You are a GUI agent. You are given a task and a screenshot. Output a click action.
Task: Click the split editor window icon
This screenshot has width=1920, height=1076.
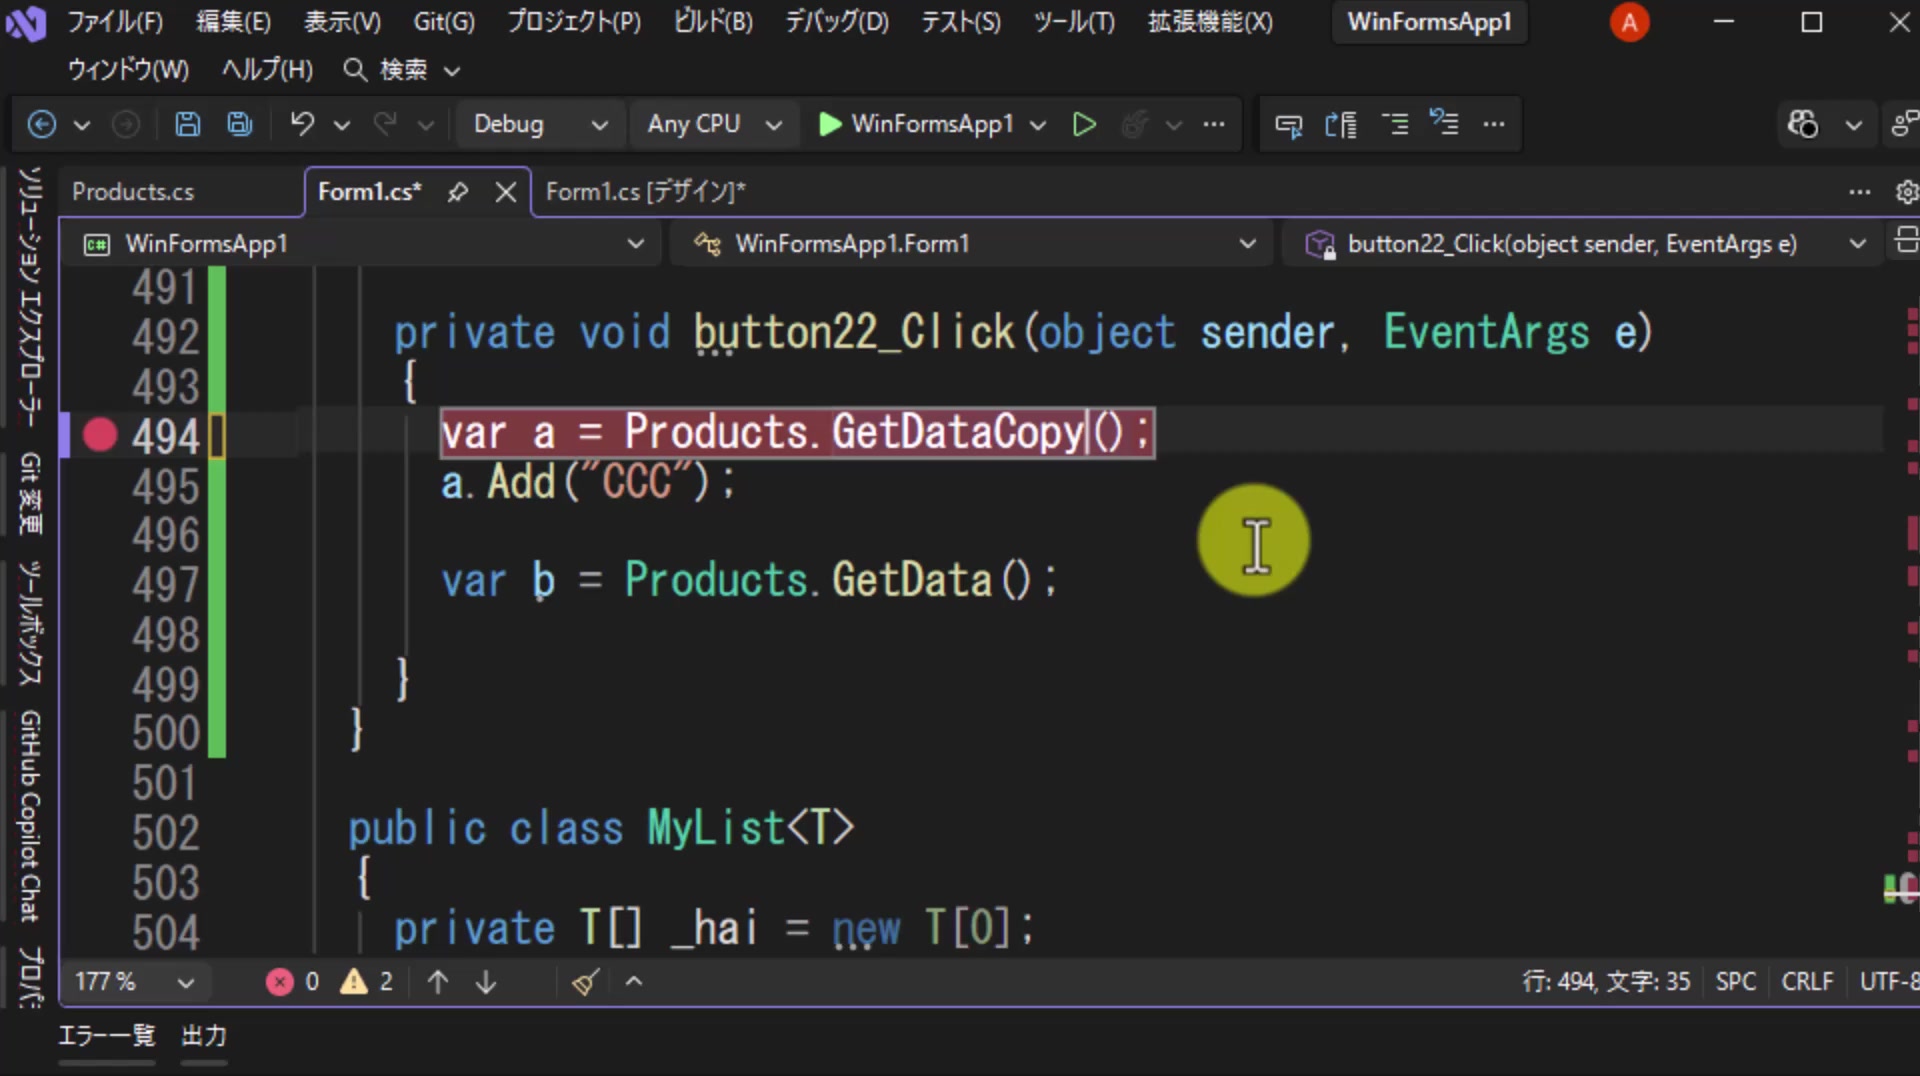tap(1906, 242)
